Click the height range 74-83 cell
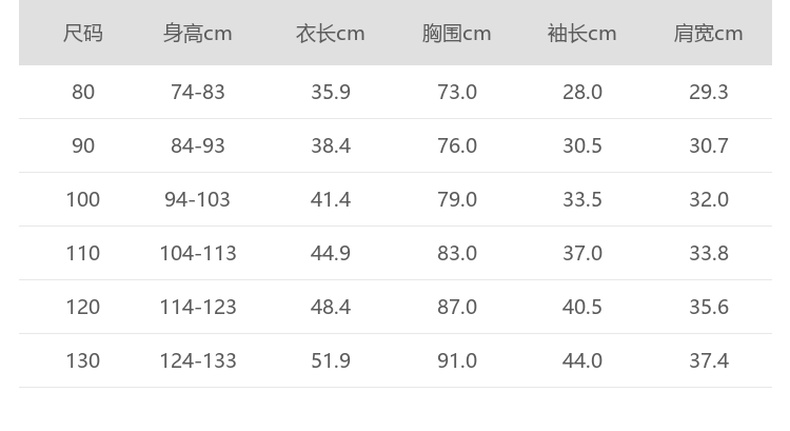790x431 pixels. pyautogui.click(x=198, y=92)
